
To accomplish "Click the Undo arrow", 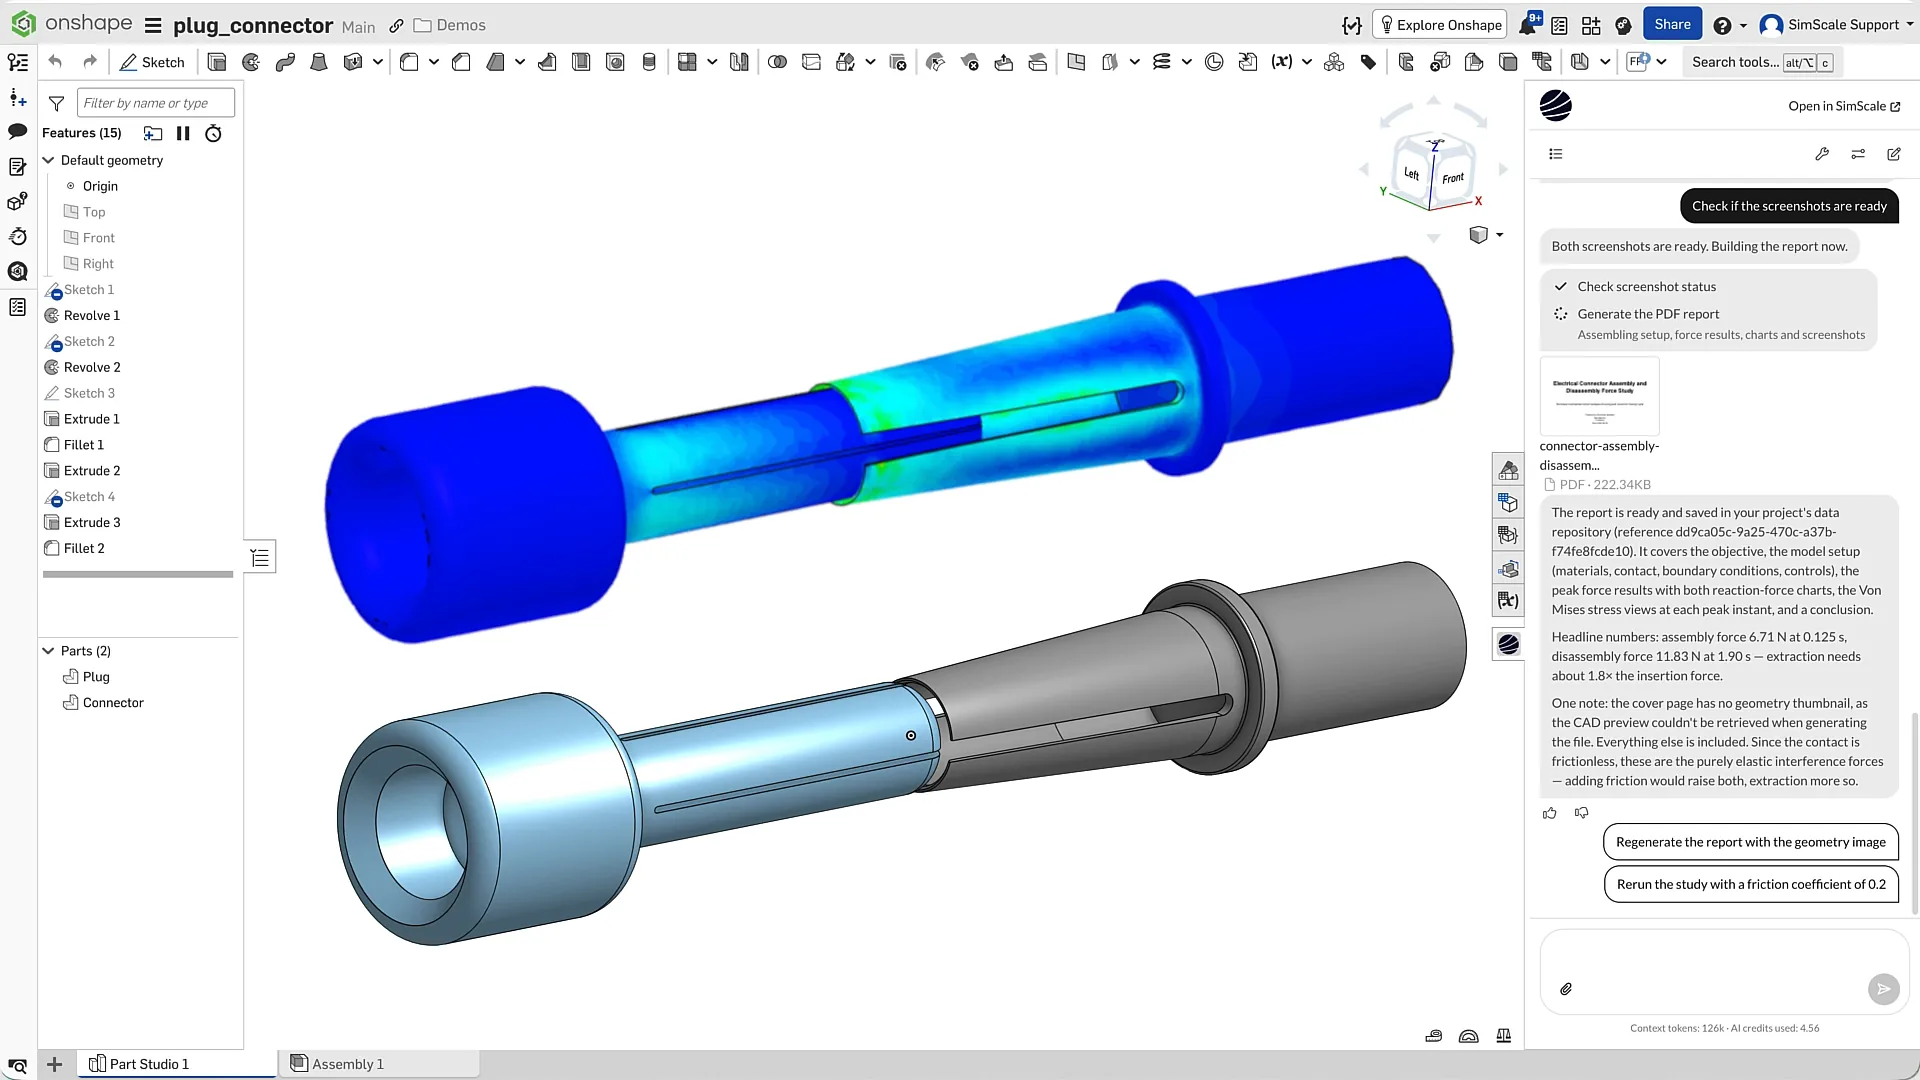I will [x=55, y=62].
